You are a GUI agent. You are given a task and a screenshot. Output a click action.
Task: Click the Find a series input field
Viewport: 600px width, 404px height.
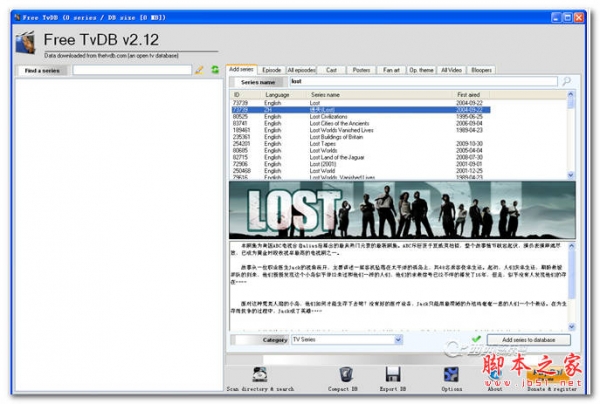(132, 70)
